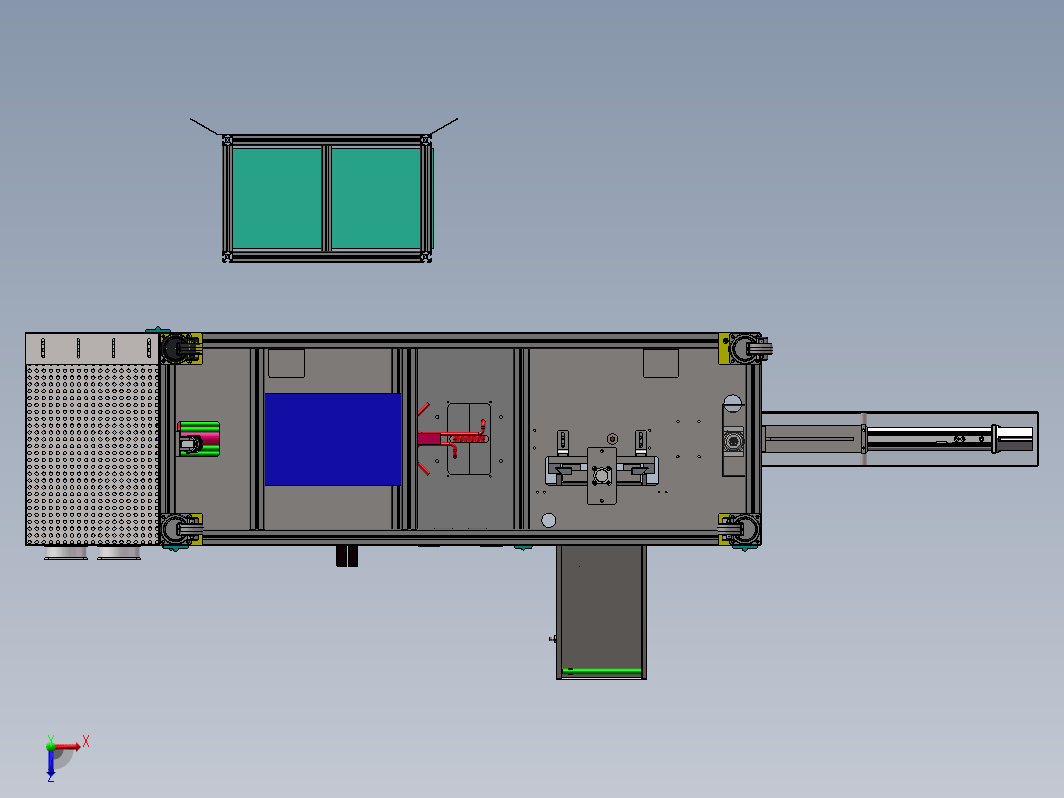This screenshot has height=798, width=1064.
Task: Select the center mounting plate with the square flange
Action: coord(602,476)
